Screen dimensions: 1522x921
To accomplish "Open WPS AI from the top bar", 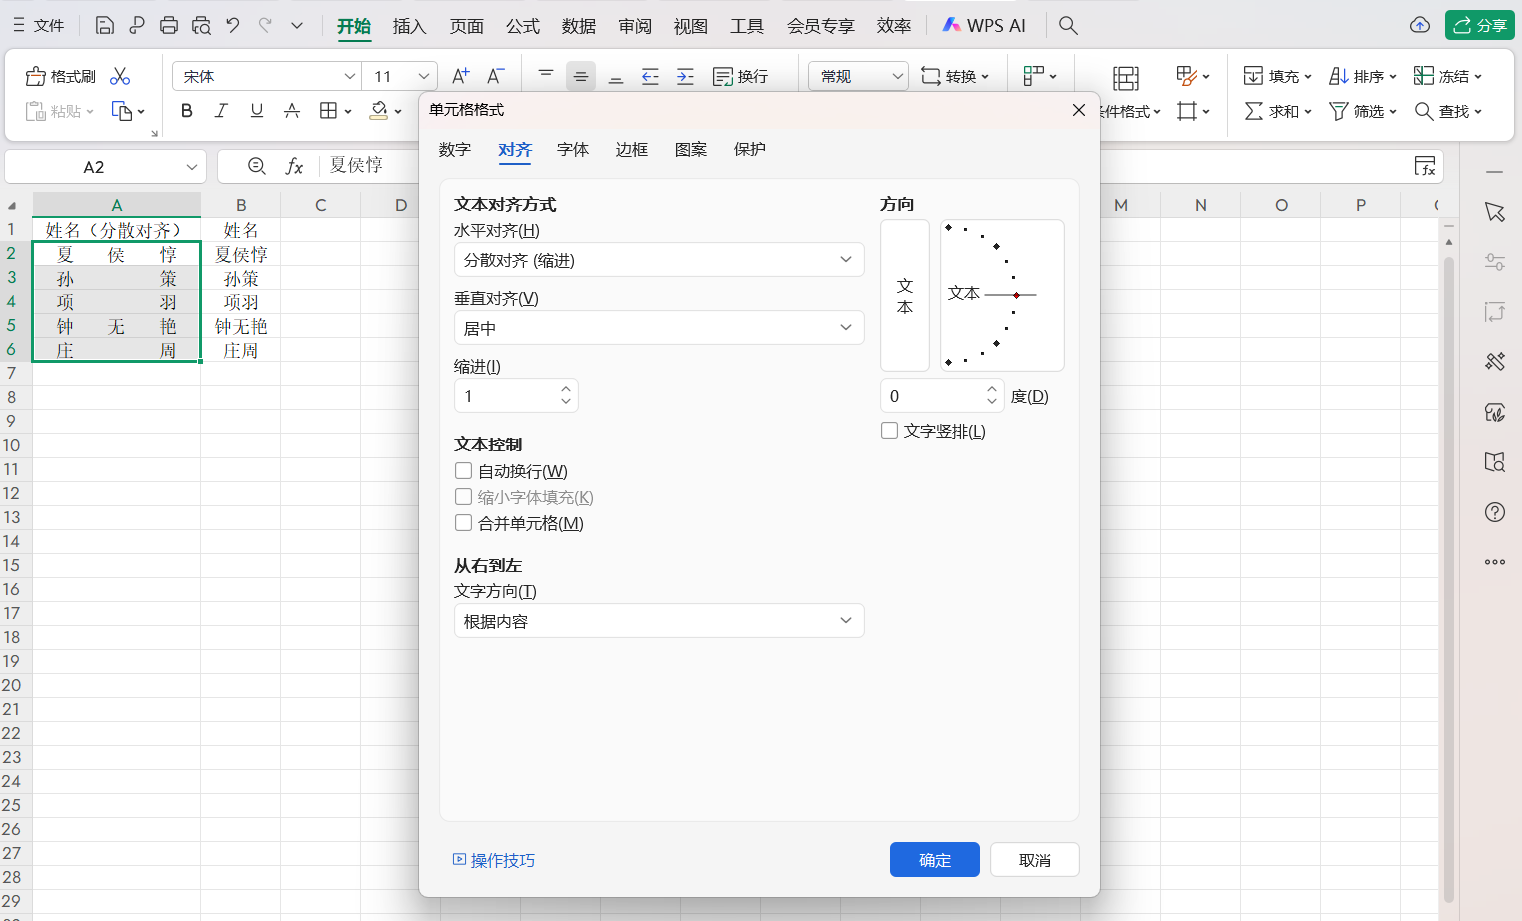I will click(985, 24).
